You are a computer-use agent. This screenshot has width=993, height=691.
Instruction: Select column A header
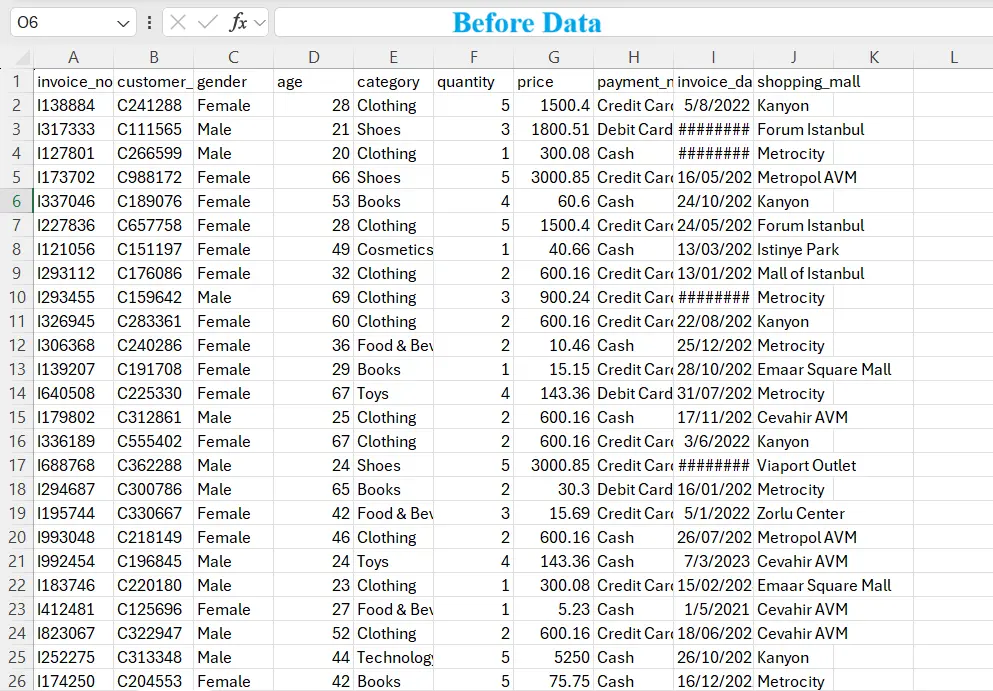73,58
